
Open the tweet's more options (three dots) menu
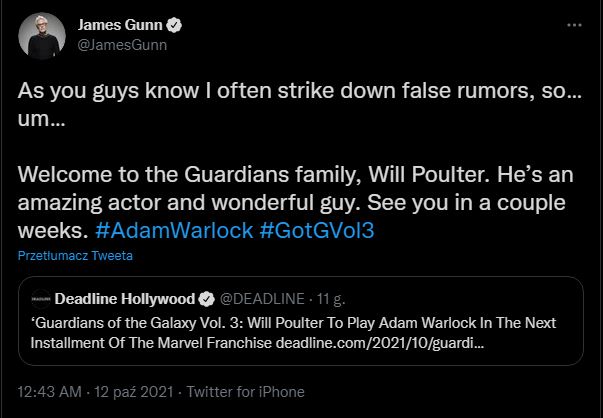573,24
